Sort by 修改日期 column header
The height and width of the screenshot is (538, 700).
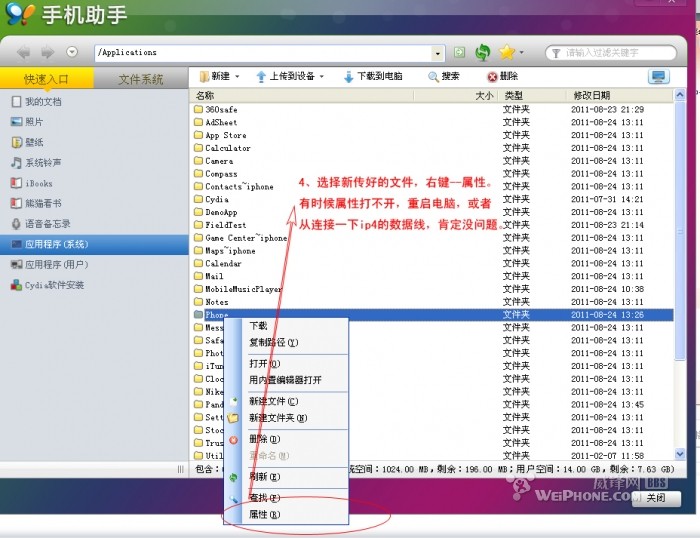click(620, 96)
